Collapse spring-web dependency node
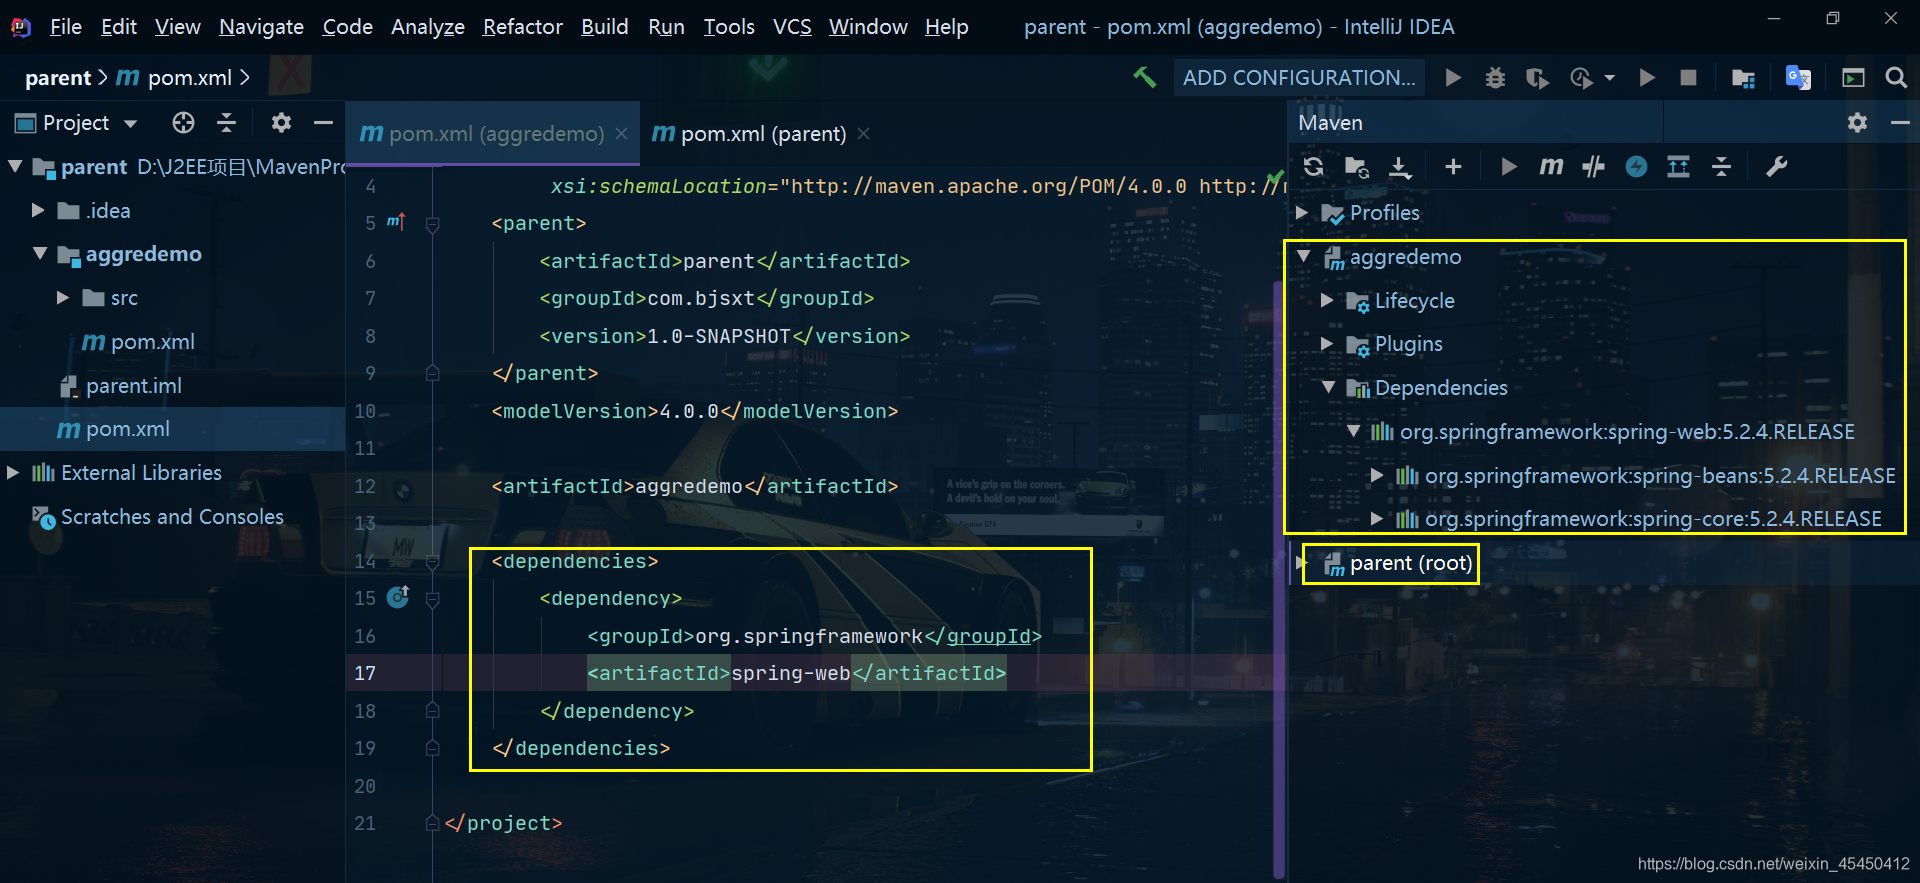Screen dimensions: 1920x883 click(x=1353, y=431)
